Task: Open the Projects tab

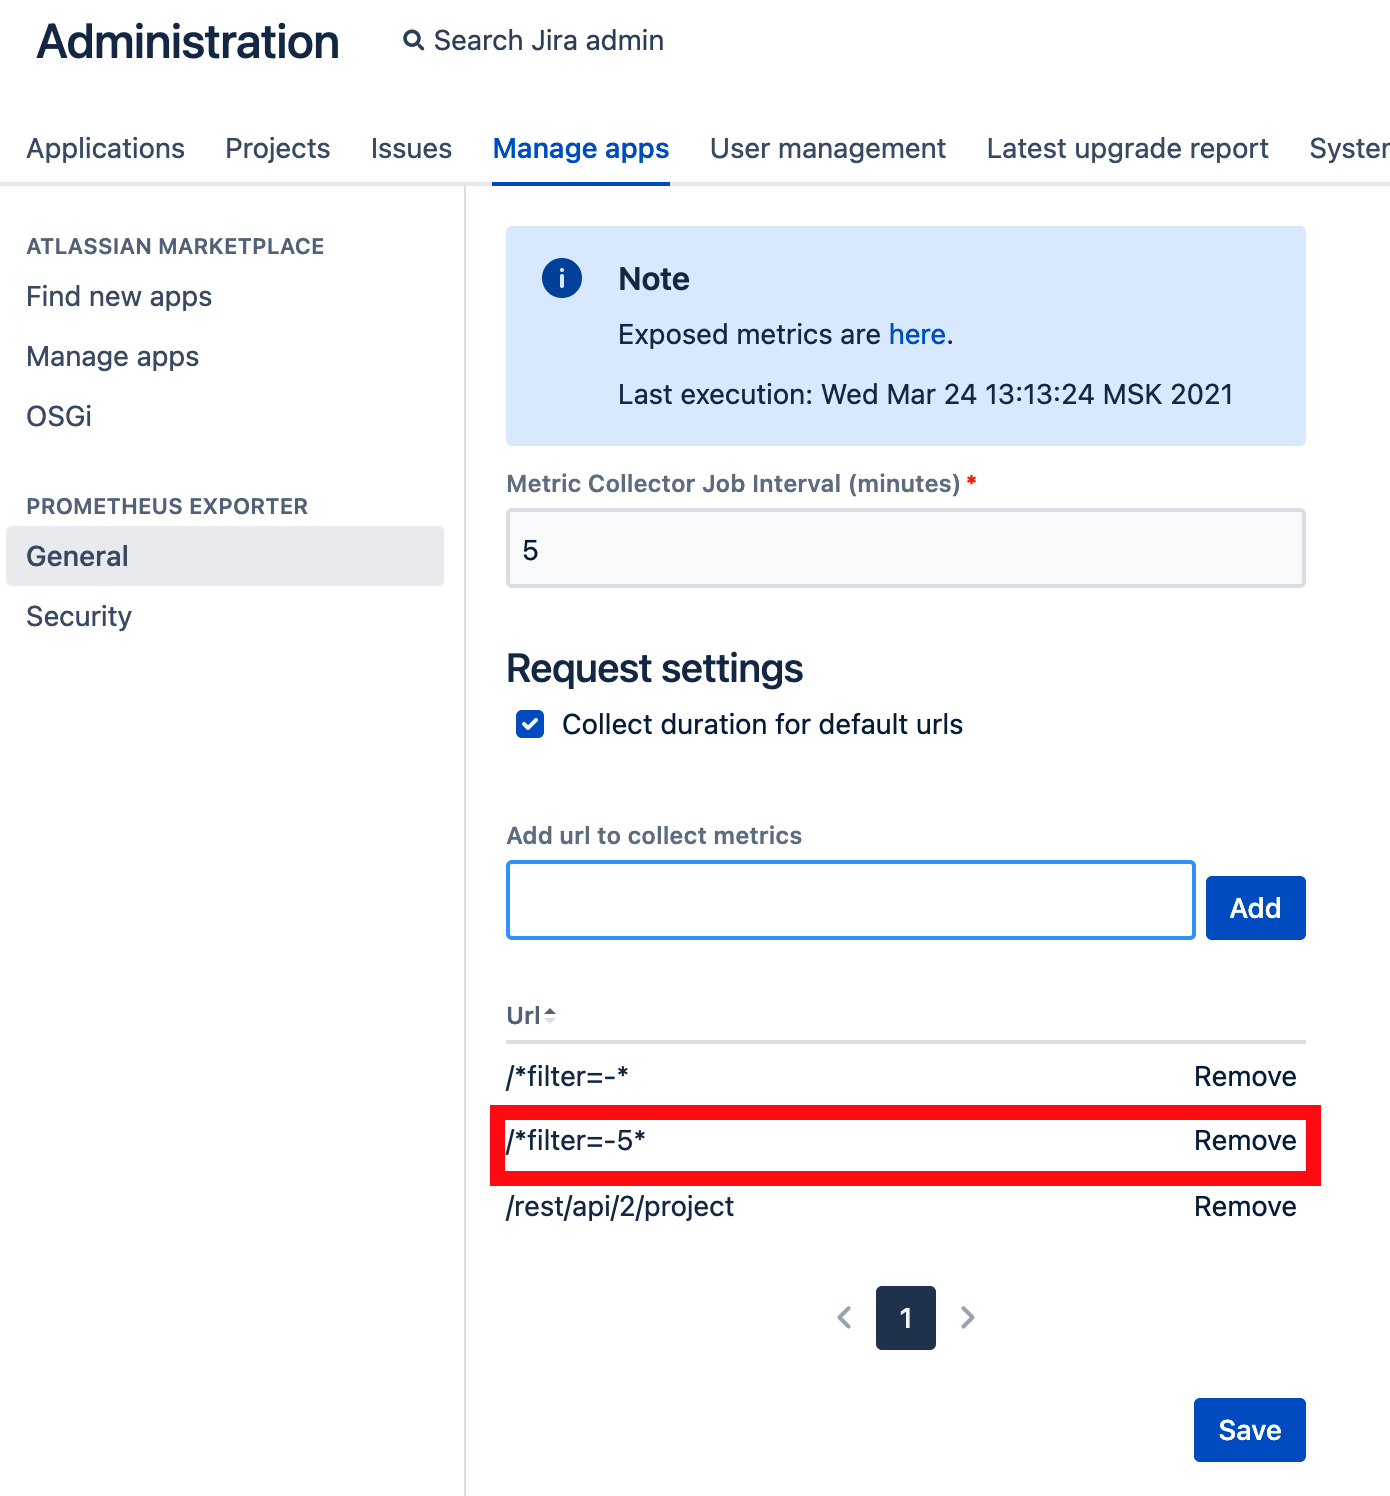Action: pyautogui.click(x=278, y=148)
